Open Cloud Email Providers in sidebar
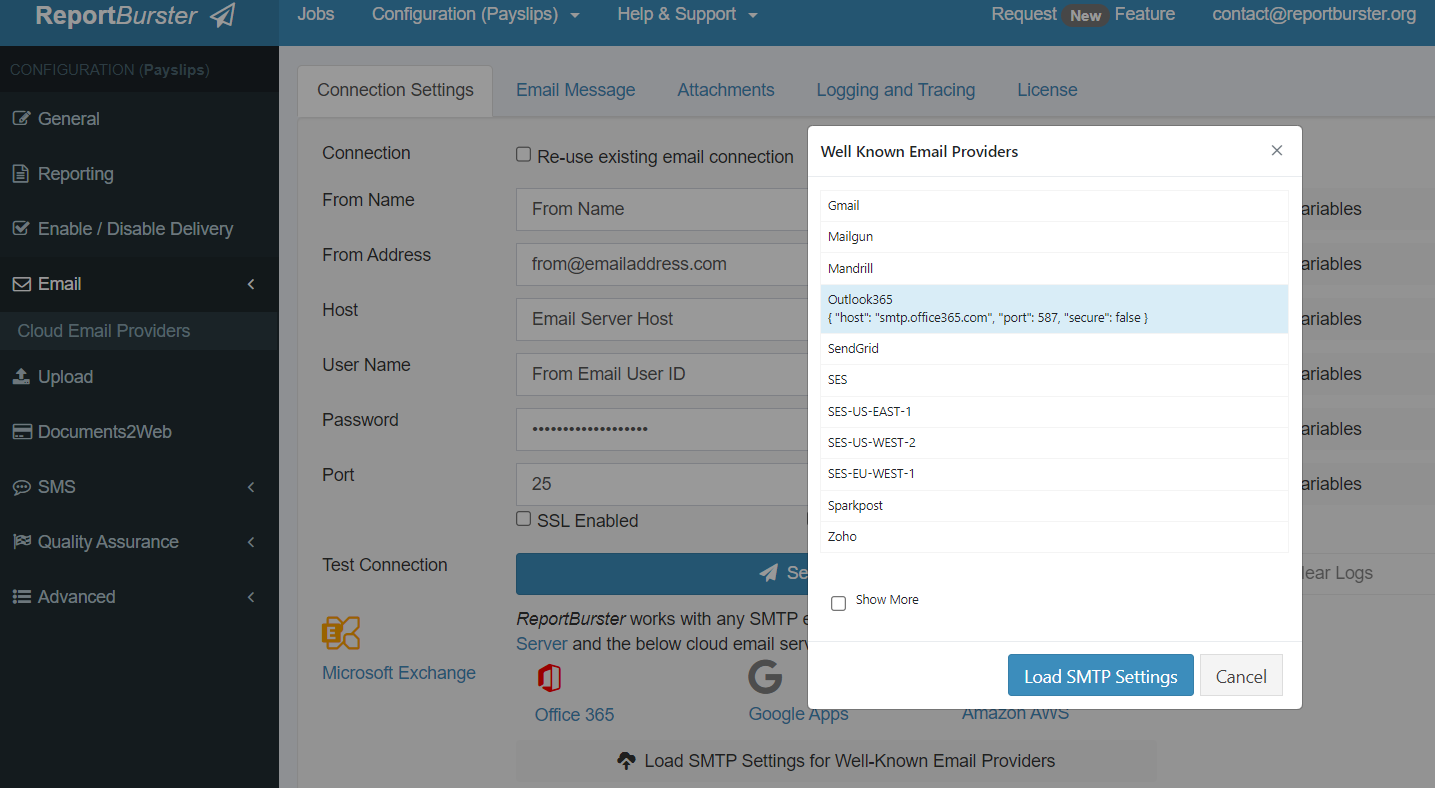 (104, 331)
